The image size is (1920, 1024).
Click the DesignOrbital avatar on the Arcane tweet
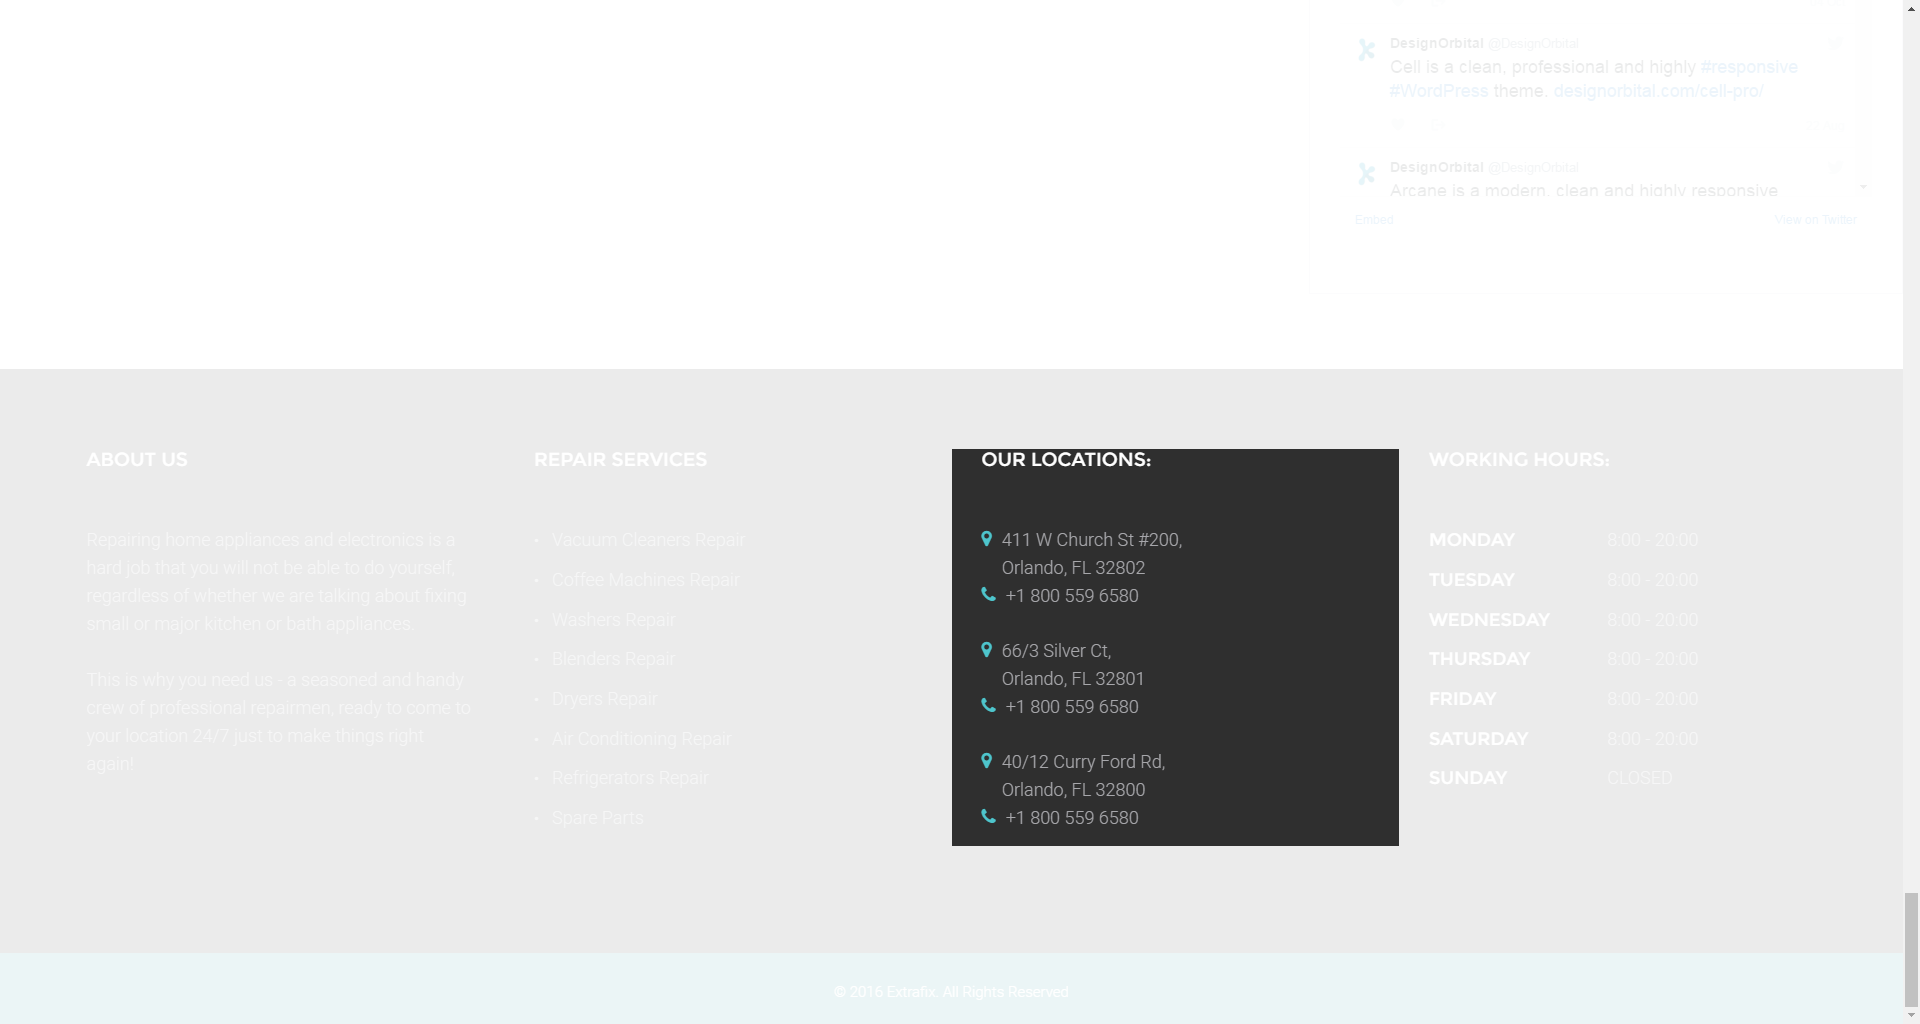click(x=1366, y=175)
